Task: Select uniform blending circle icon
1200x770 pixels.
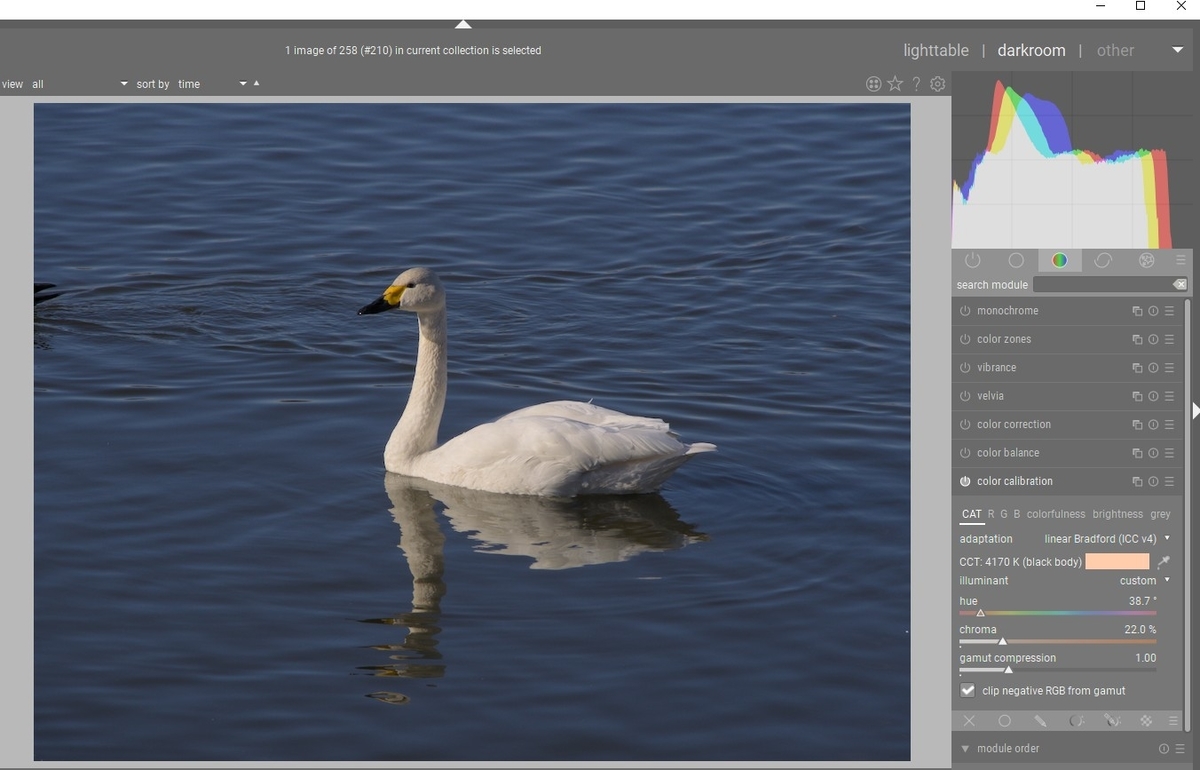Action: 1005,721
